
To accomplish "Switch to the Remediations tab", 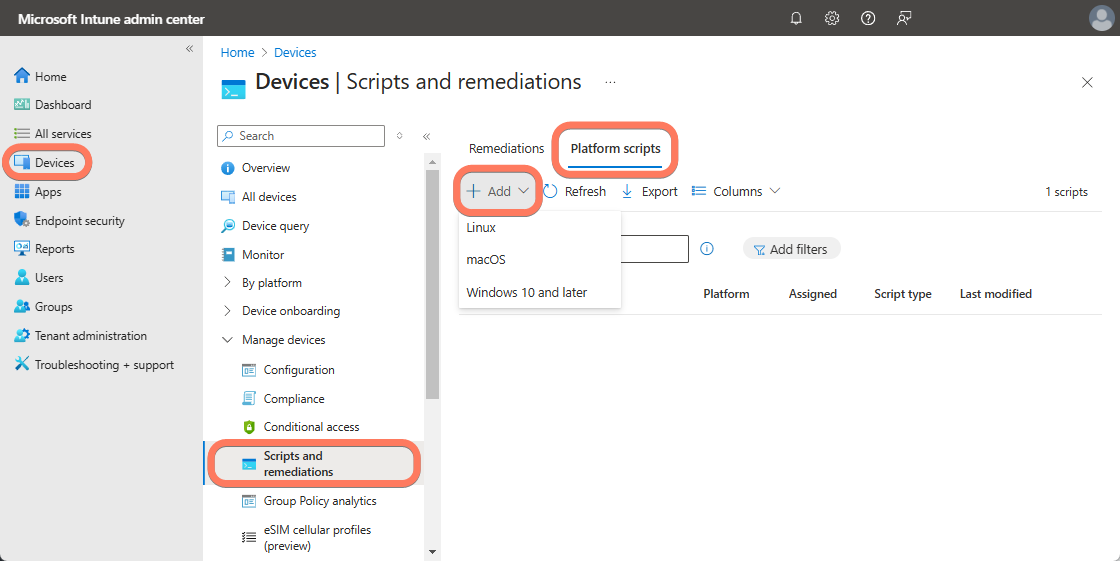I will click(506, 148).
